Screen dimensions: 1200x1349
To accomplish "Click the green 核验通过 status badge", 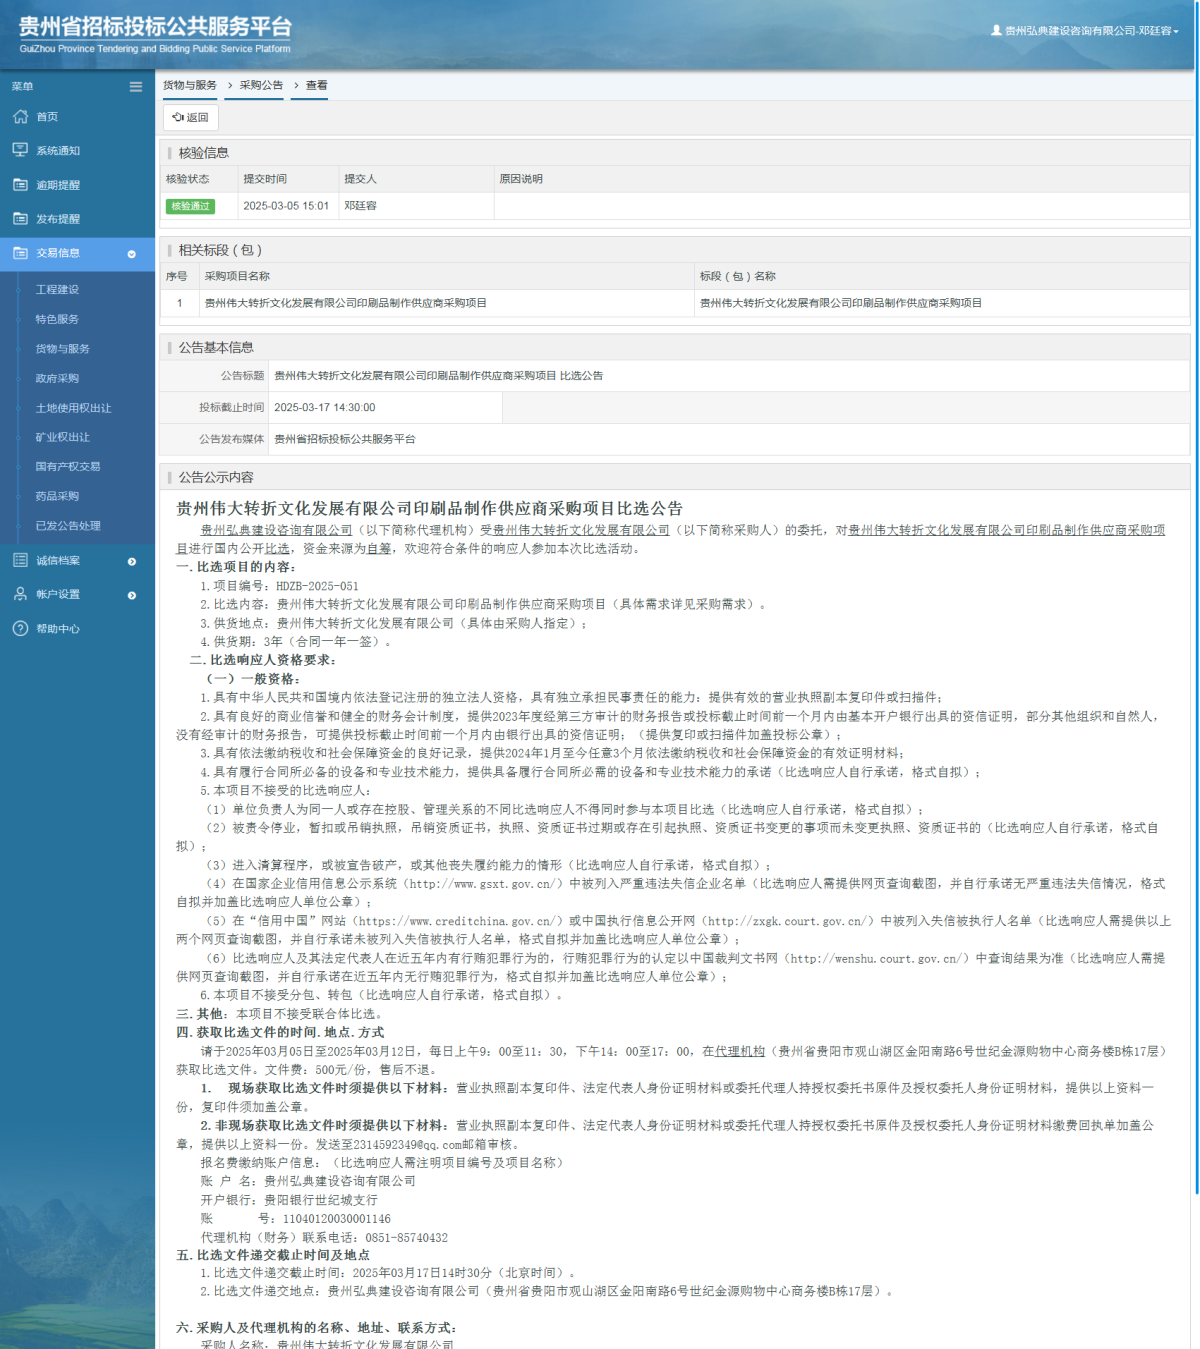I will coord(191,206).
